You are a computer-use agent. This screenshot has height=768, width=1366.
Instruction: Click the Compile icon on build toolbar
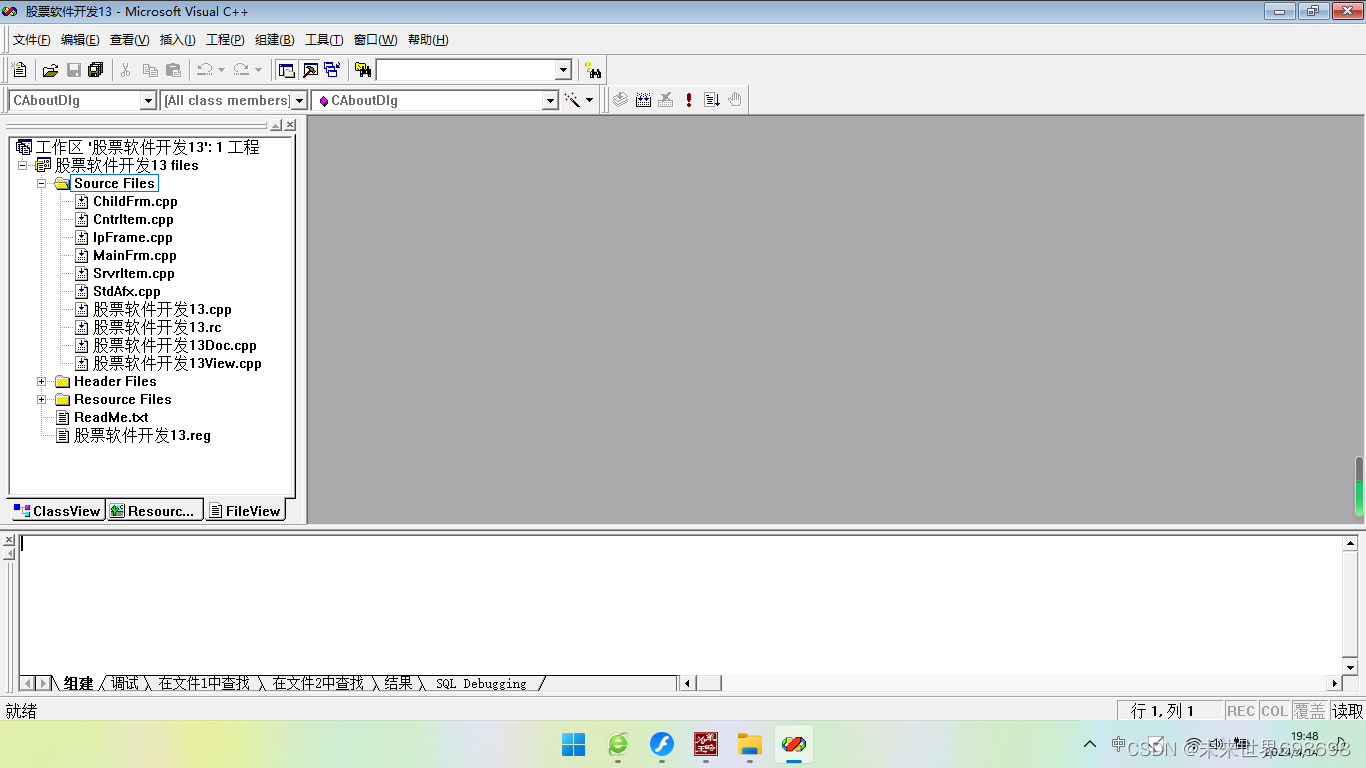[x=621, y=100]
